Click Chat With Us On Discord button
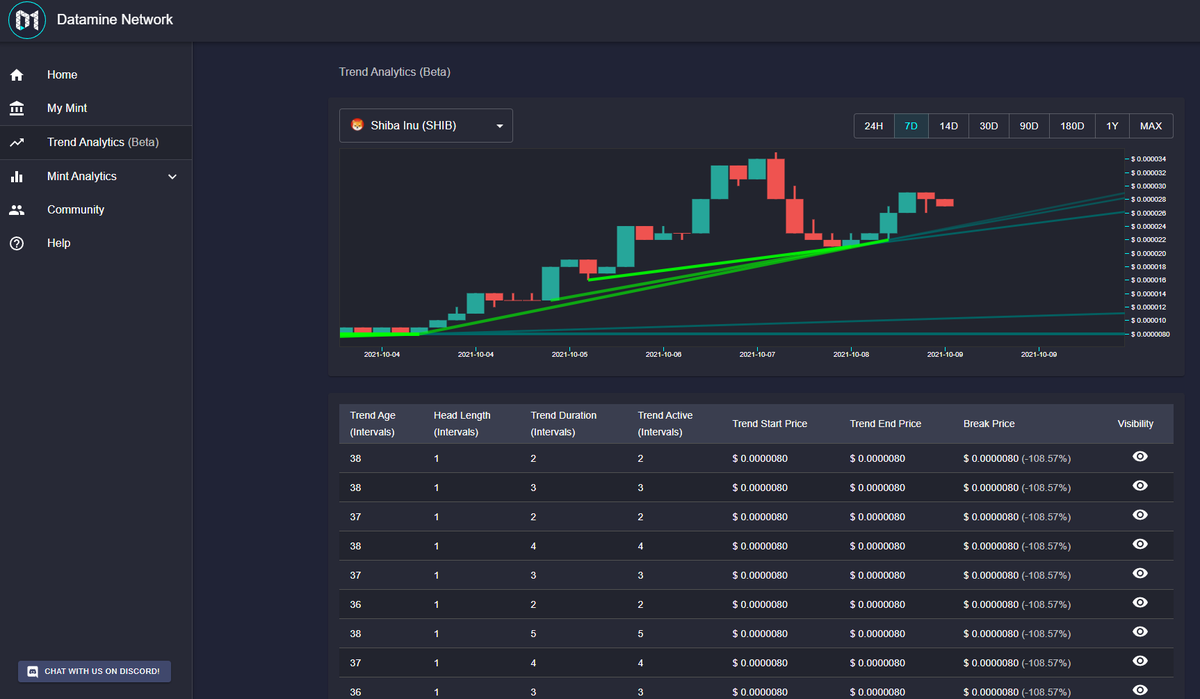 [94, 671]
